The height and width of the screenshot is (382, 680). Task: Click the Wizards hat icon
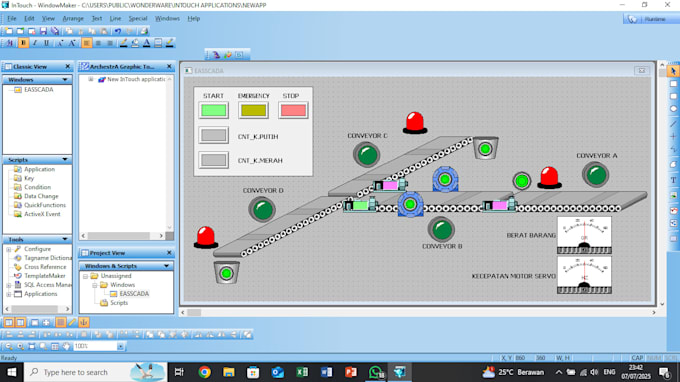[x=216, y=55]
